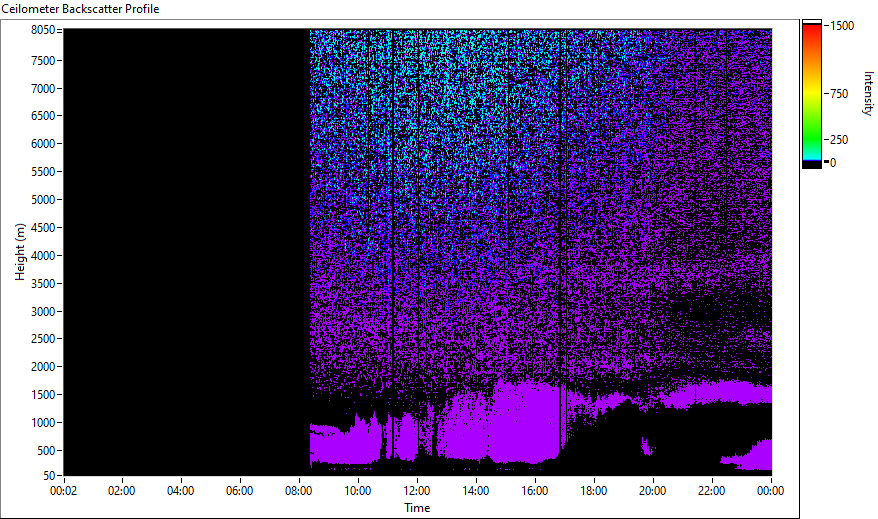Click the 7500 height axis value
This screenshot has width=878, height=519.
(43, 60)
